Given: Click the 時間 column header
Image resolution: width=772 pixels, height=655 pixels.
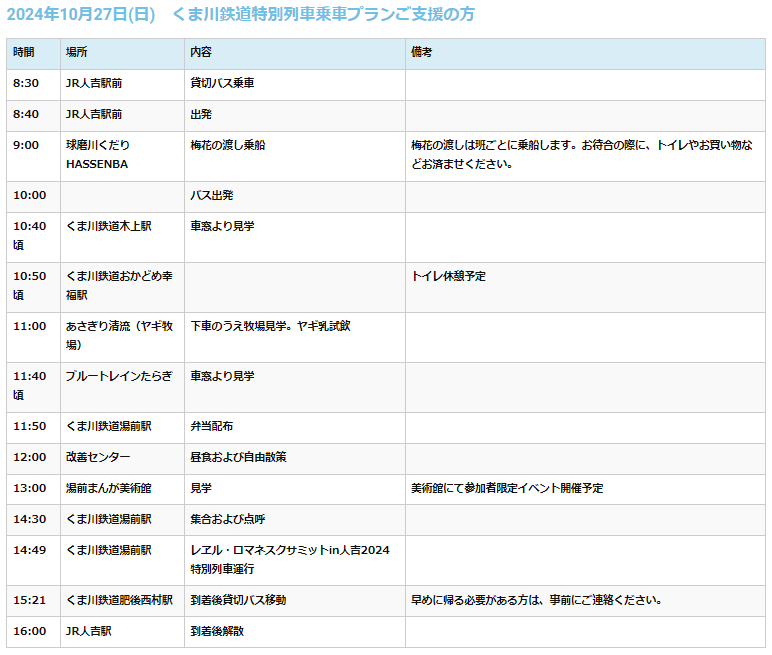Looking at the screenshot, I should [24, 52].
